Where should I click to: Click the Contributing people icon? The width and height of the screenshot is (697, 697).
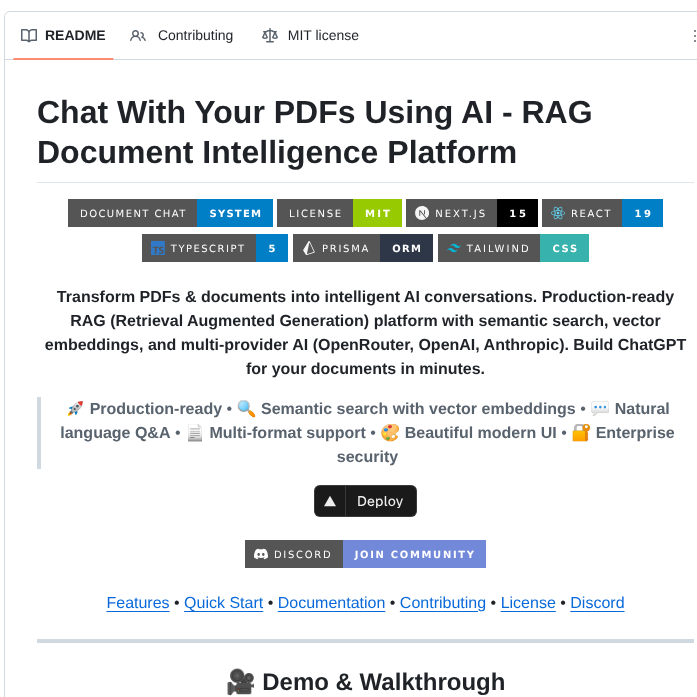pos(138,36)
